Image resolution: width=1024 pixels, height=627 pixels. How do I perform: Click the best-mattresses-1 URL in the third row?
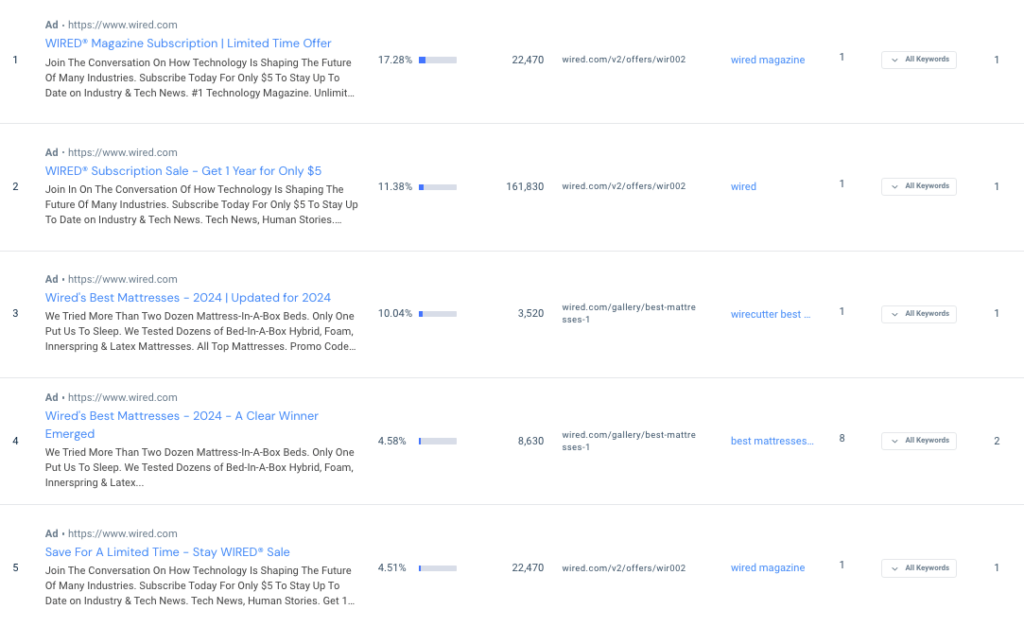(627, 313)
